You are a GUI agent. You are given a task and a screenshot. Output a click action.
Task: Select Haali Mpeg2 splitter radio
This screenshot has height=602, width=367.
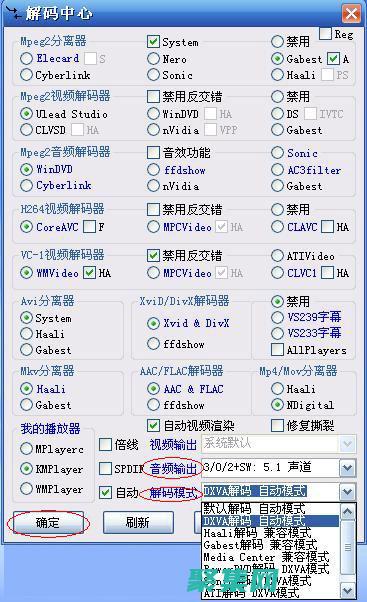point(277,75)
